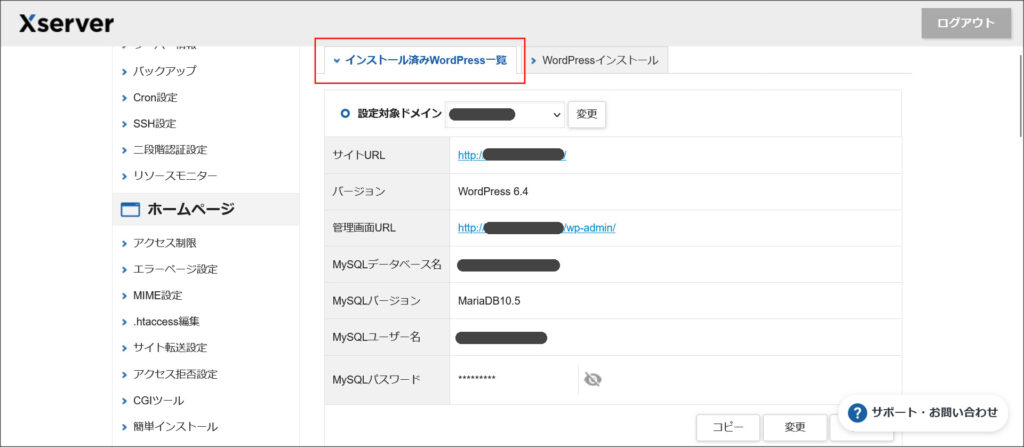
Task: Open Cron設定 in the sidebar
Action: (155, 97)
